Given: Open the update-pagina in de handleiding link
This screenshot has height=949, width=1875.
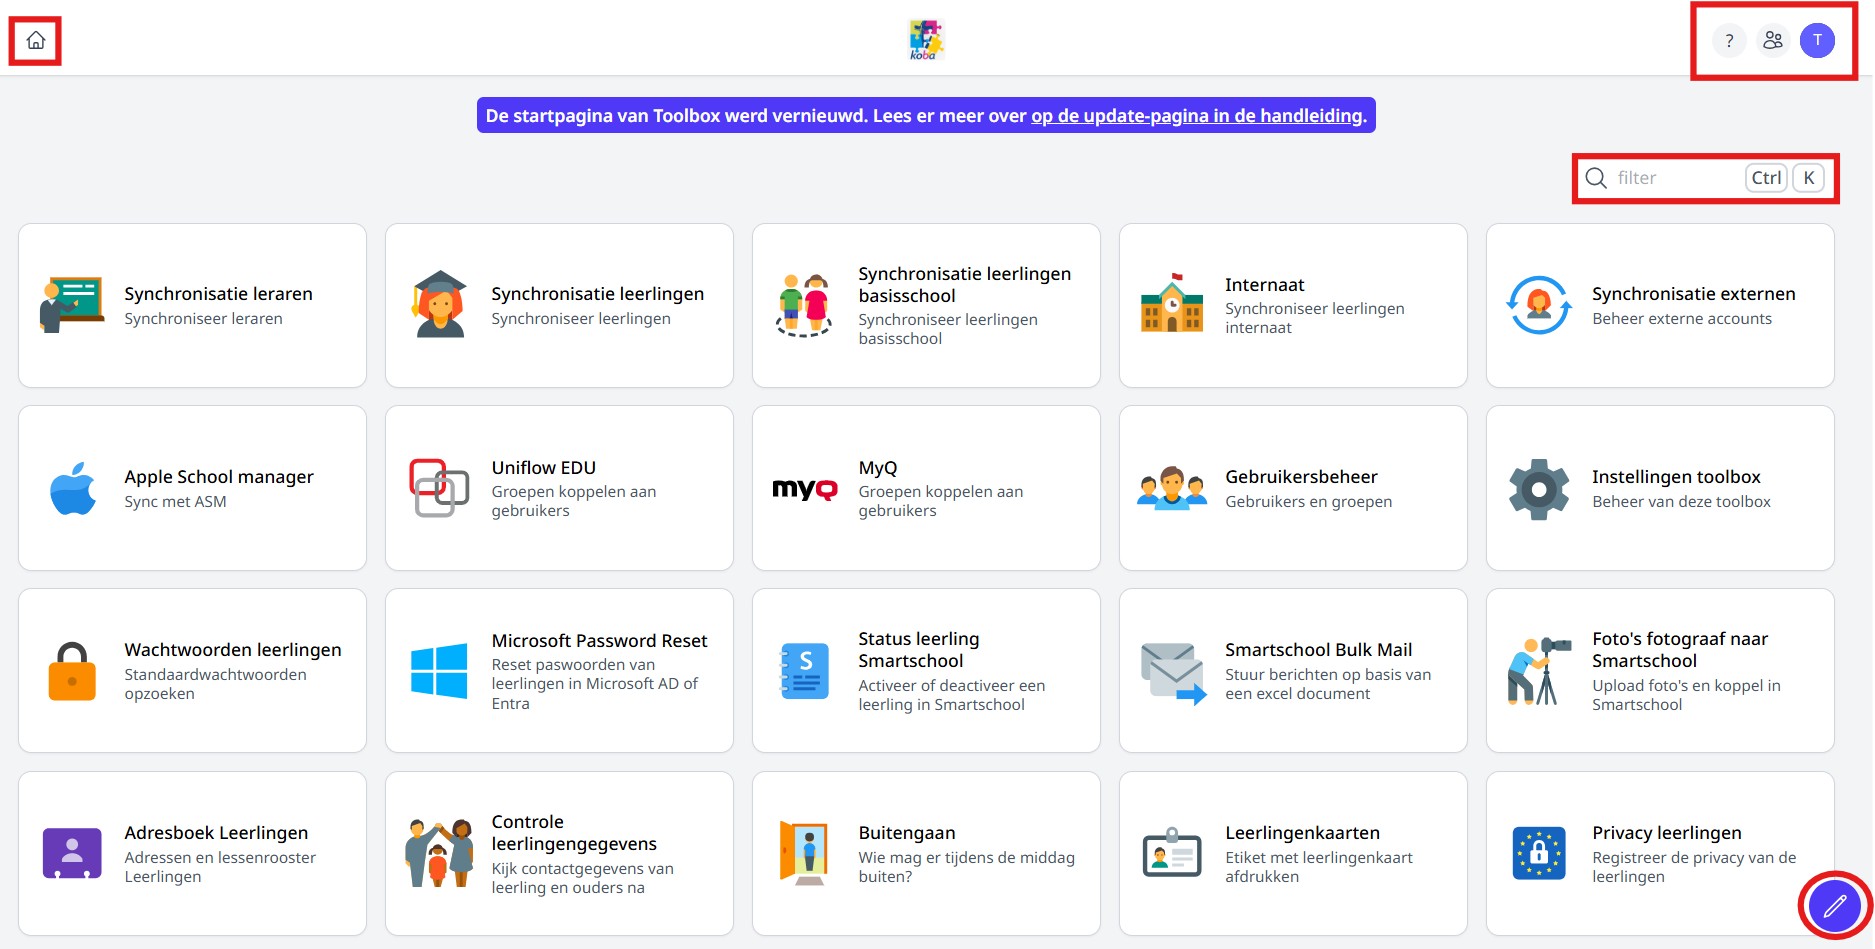Looking at the screenshot, I should 1197,116.
